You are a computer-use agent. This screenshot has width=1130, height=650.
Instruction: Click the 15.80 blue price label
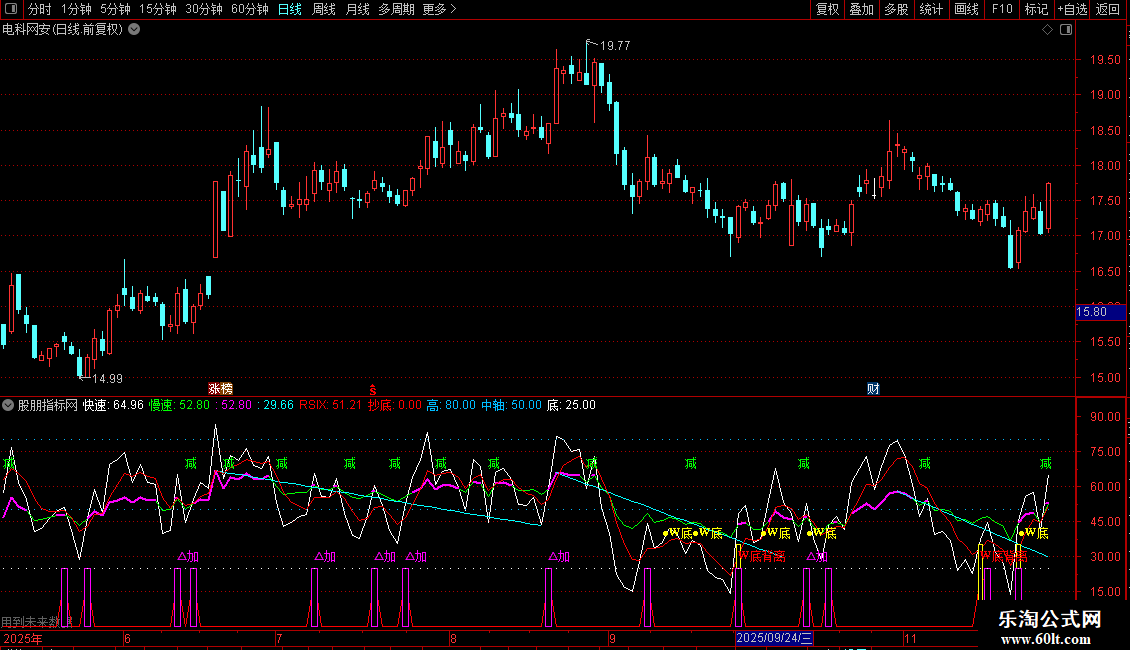(x=1091, y=312)
